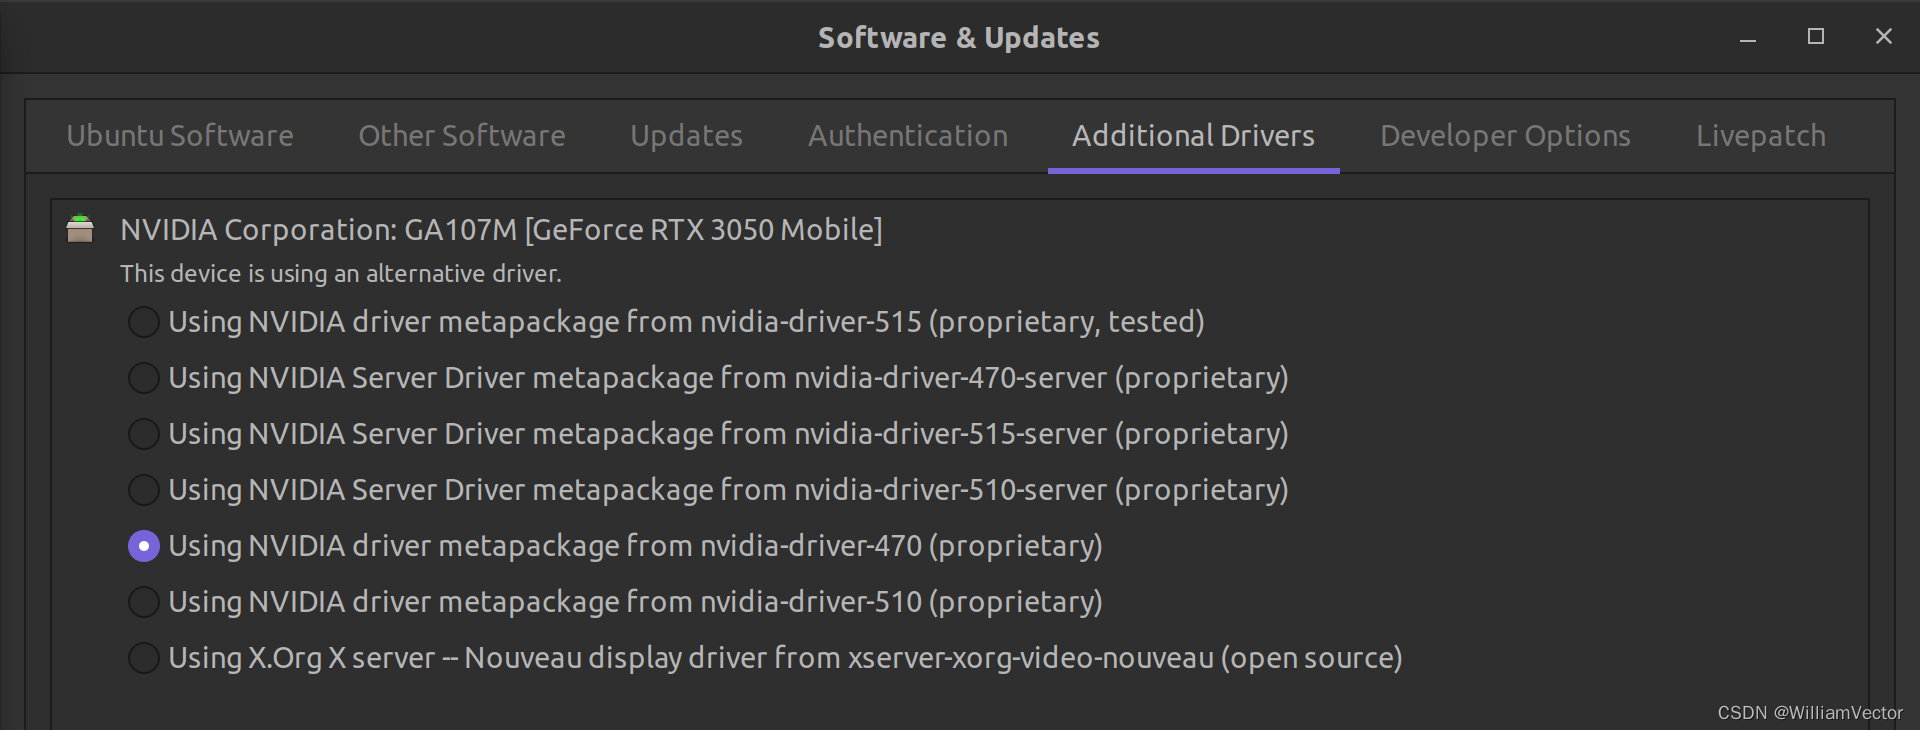Maximize the Software & Updates window
The width and height of the screenshot is (1920, 730).
point(1816,37)
